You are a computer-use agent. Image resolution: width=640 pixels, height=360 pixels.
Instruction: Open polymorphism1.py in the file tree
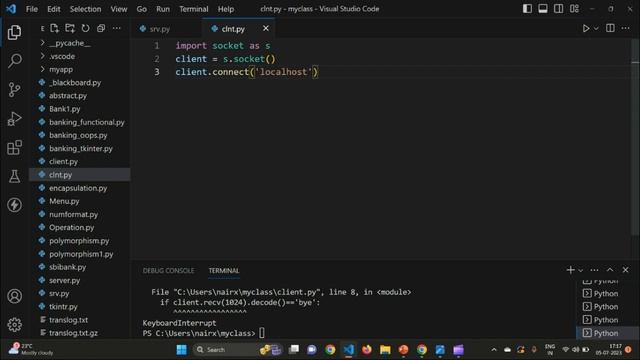point(80,254)
